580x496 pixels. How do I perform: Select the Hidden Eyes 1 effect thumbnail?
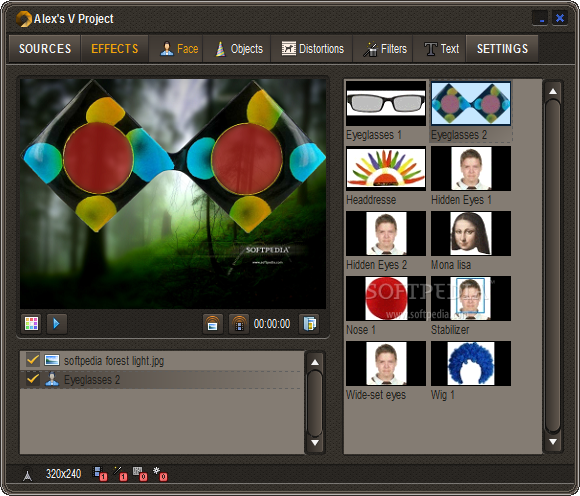tap(471, 169)
